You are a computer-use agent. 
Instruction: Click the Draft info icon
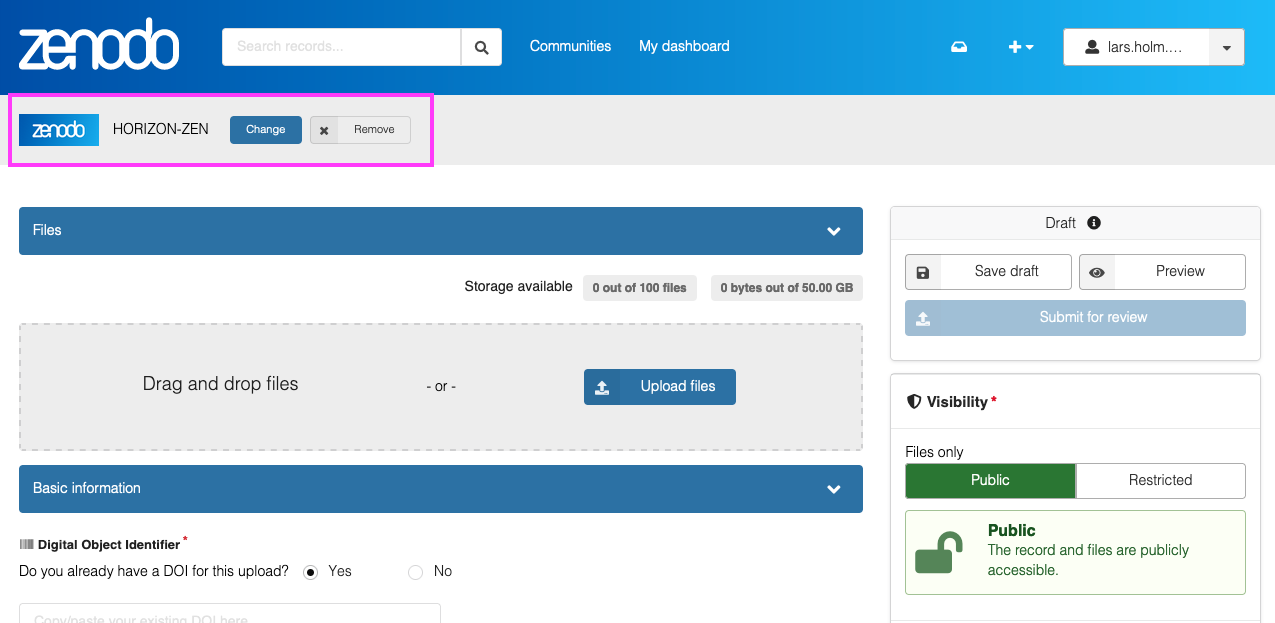[1094, 223]
